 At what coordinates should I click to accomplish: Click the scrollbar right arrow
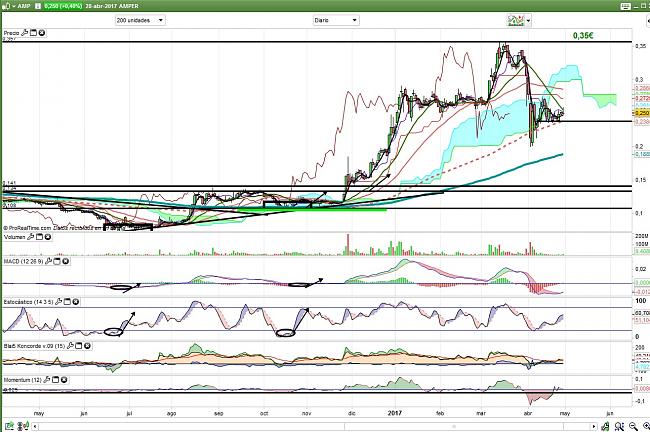(x=594, y=426)
